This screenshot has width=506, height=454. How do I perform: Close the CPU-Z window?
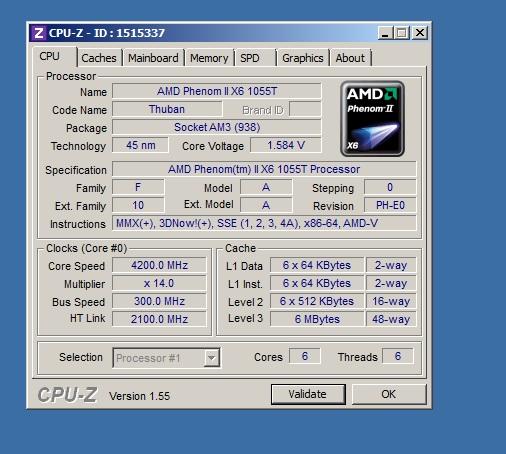point(420,33)
